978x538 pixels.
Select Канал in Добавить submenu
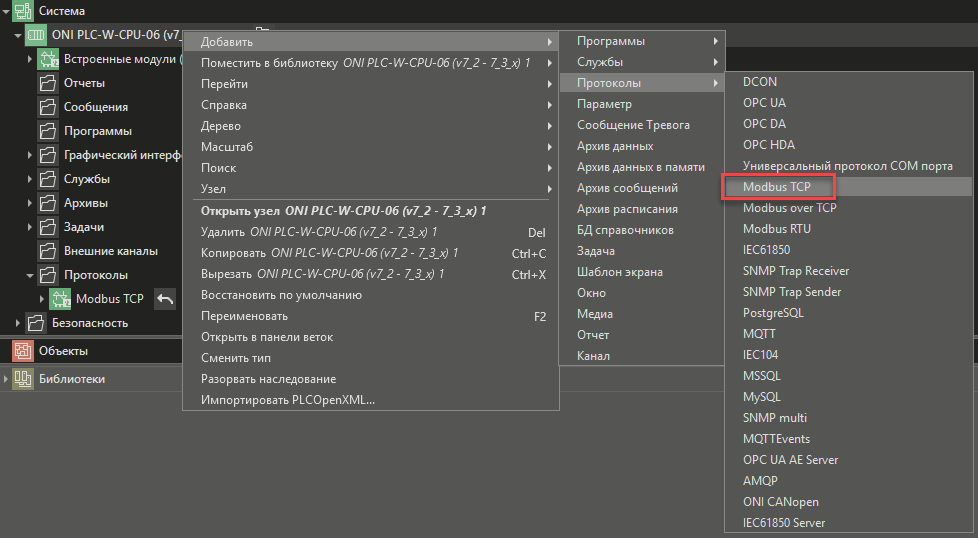tap(642, 356)
